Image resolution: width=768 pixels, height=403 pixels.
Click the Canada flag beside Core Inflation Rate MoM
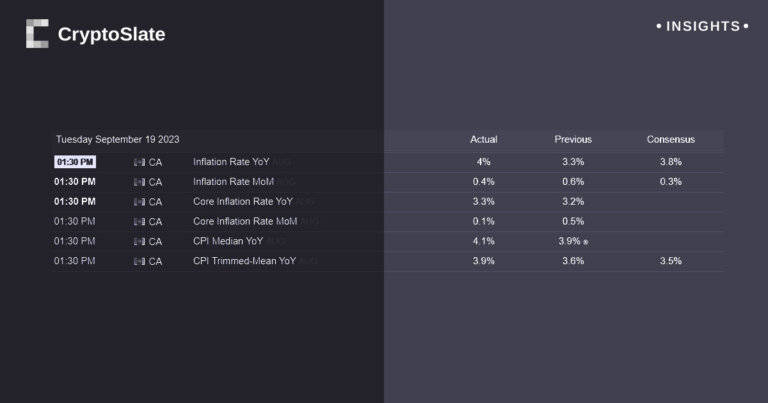pos(139,221)
